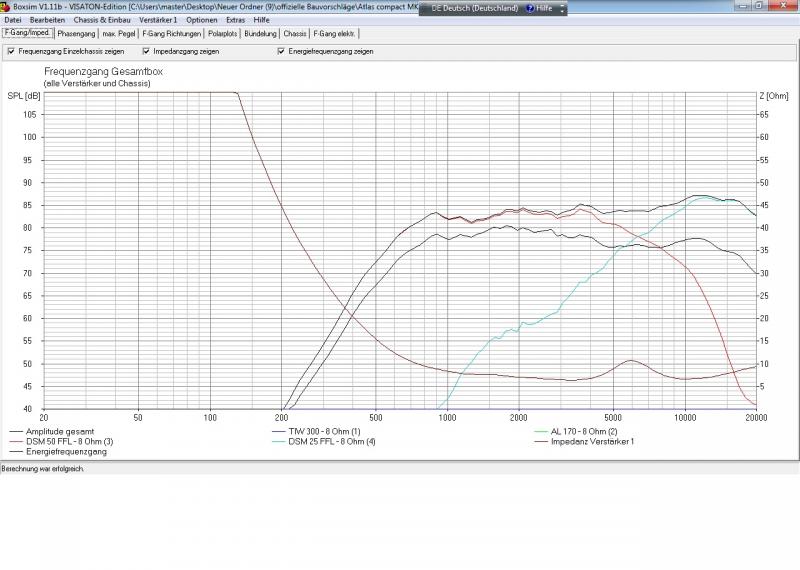Click the TIW 300 - 8 Ohm (1) legend entry

(x=316, y=432)
